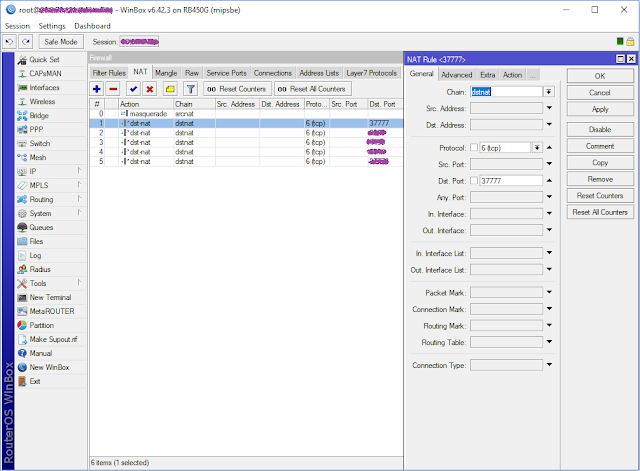This screenshot has width=640, height=471.
Task: Click the Disable button
Action: coord(600,129)
